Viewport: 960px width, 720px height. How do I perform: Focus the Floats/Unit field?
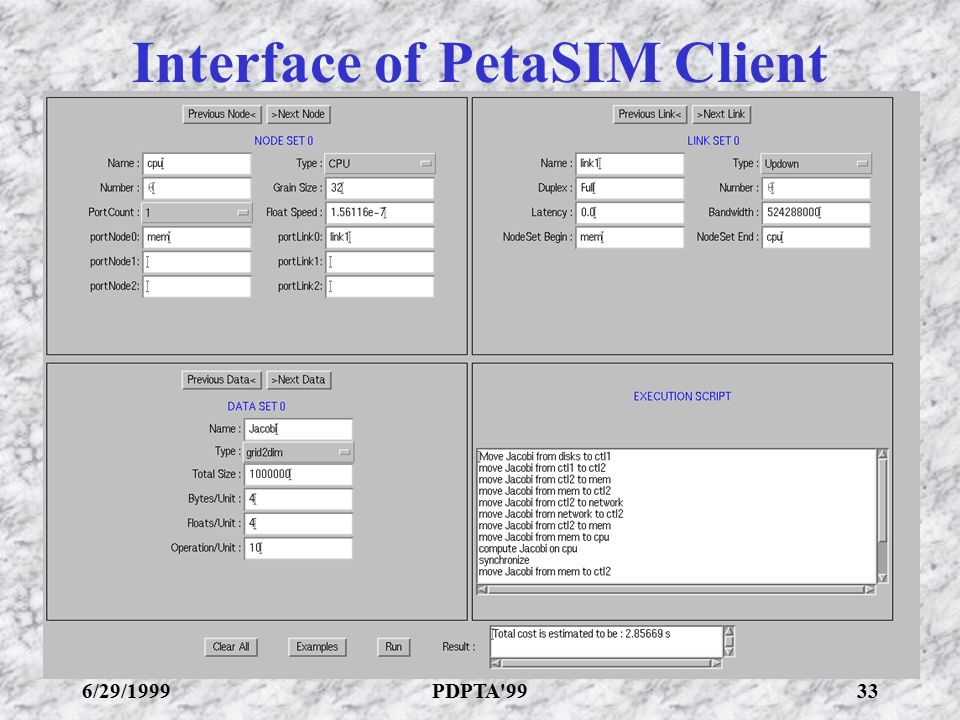pyautogui.click(x=298, y=523)
